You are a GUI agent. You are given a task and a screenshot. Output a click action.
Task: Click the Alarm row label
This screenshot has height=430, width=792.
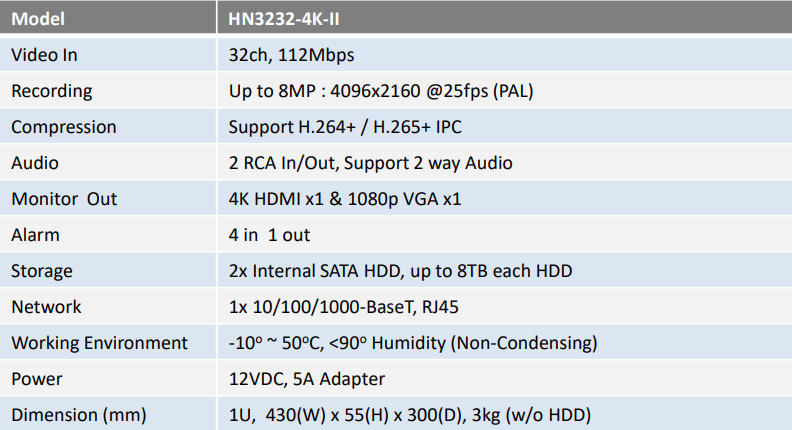click(35, 235)
